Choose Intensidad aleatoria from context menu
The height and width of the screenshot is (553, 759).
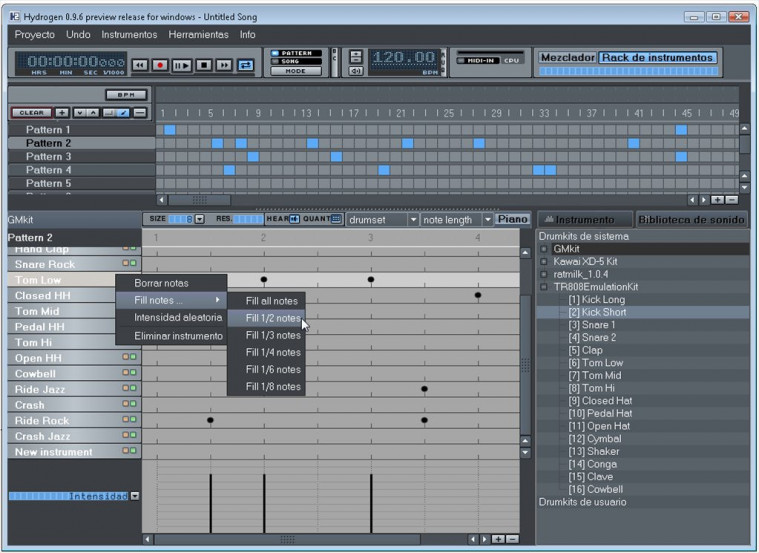(x=171, y=318)
